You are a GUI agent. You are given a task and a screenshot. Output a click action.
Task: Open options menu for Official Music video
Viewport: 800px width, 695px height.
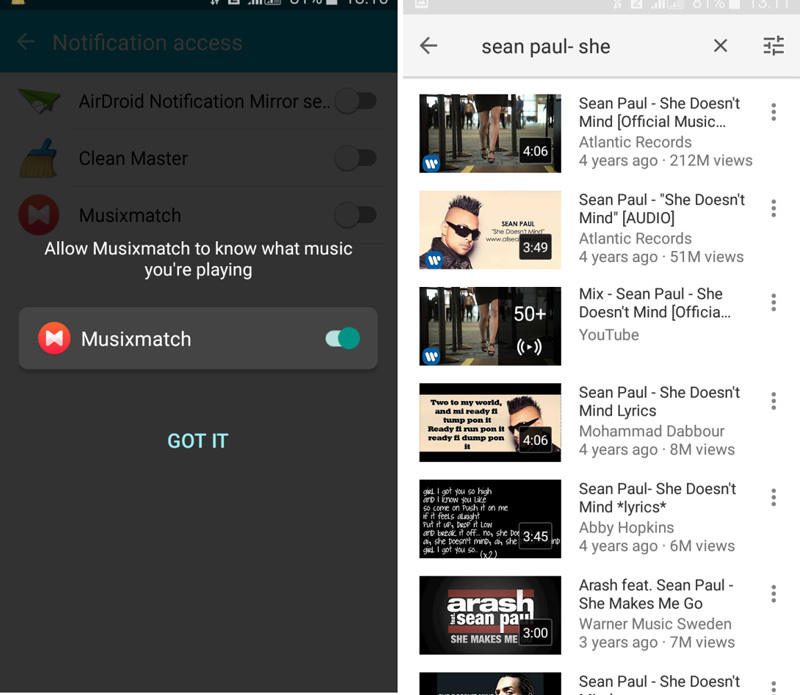(773, 112)
